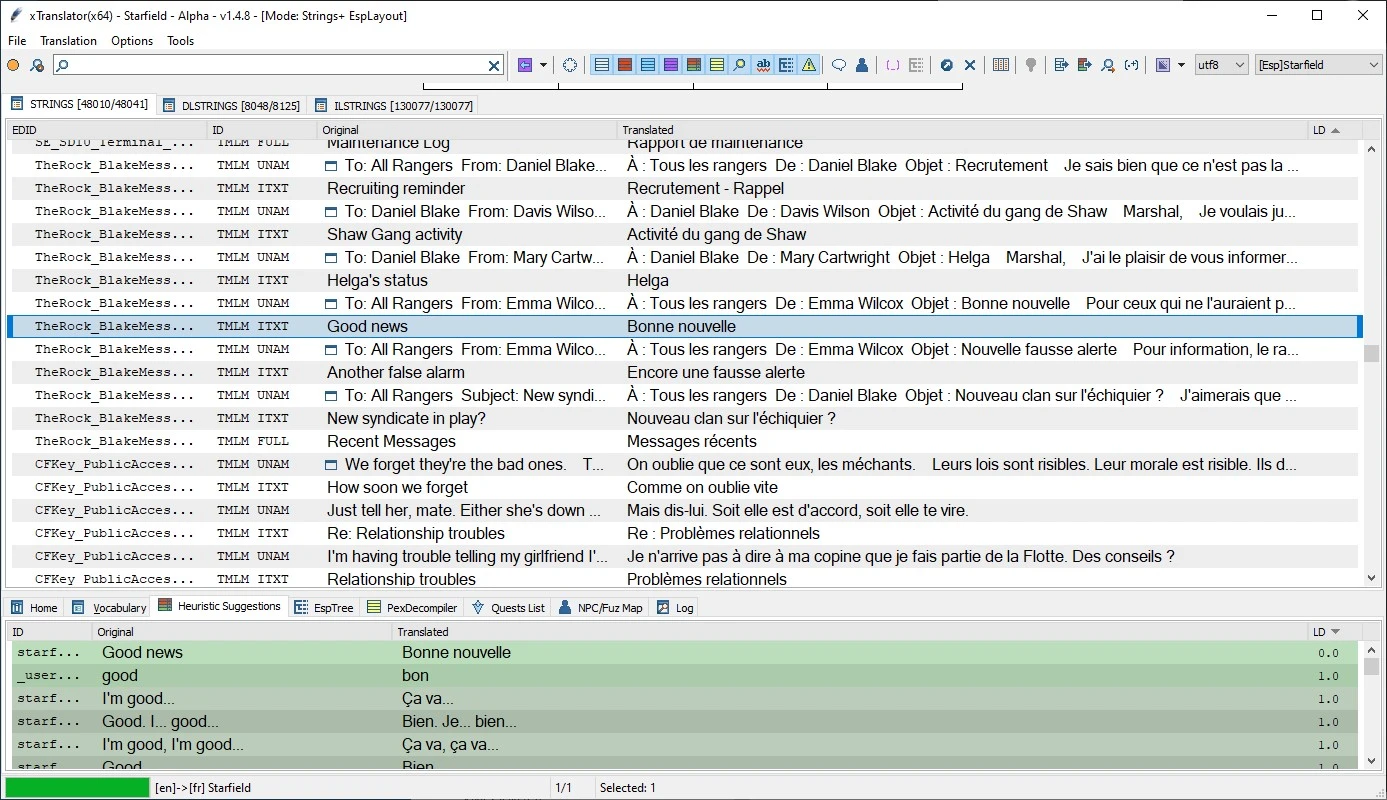Screen dimensions: 1387x800
Task: Click the main list vertical scrollbar thumb
Action: tap(1371, 353)
